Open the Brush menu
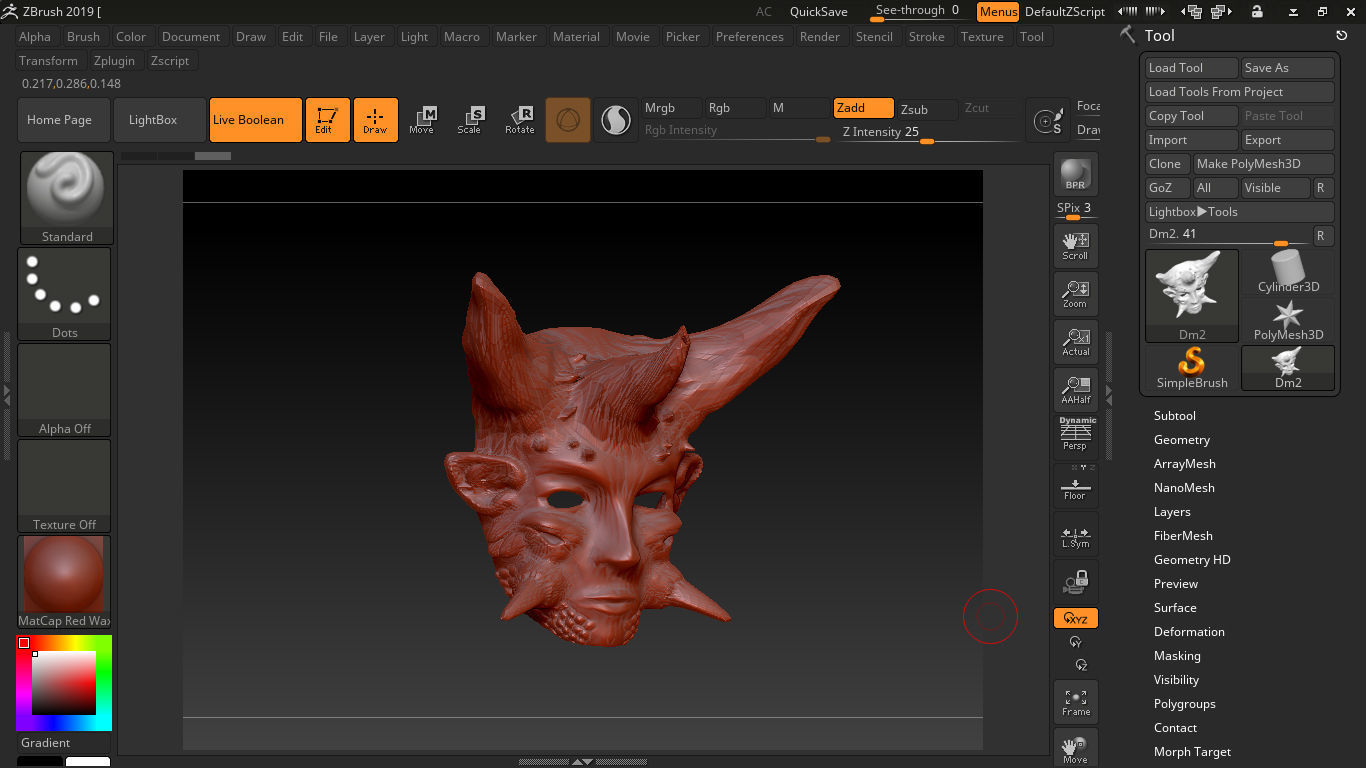This screenshot has height=768, width=1366. tap(83, 37)
